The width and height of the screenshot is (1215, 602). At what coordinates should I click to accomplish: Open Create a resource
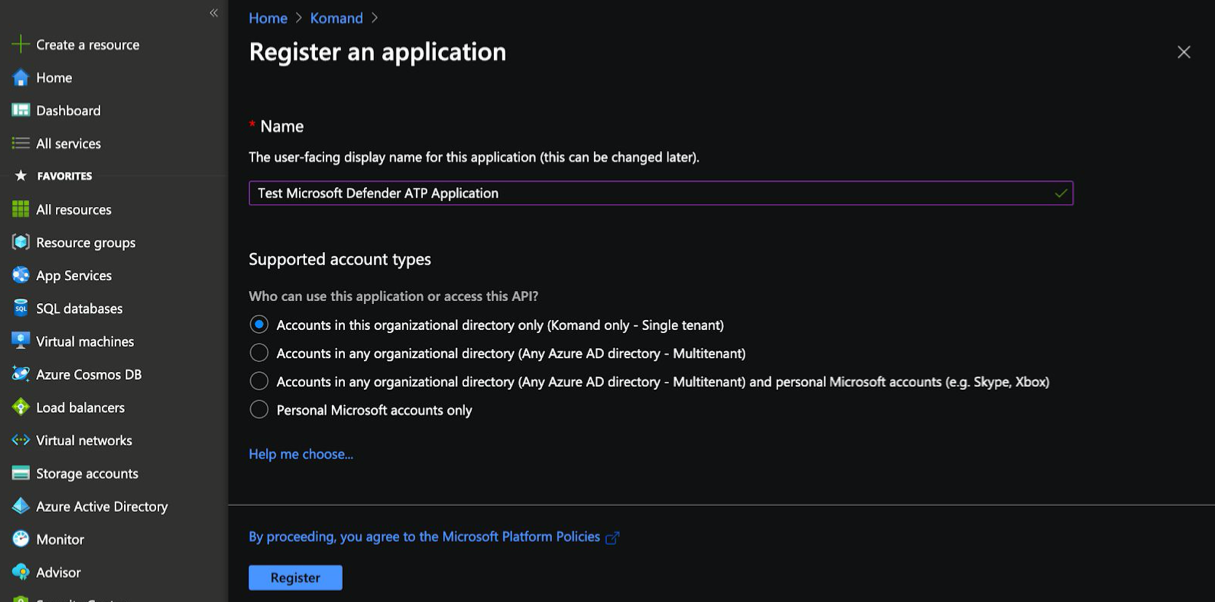(88, 44)
